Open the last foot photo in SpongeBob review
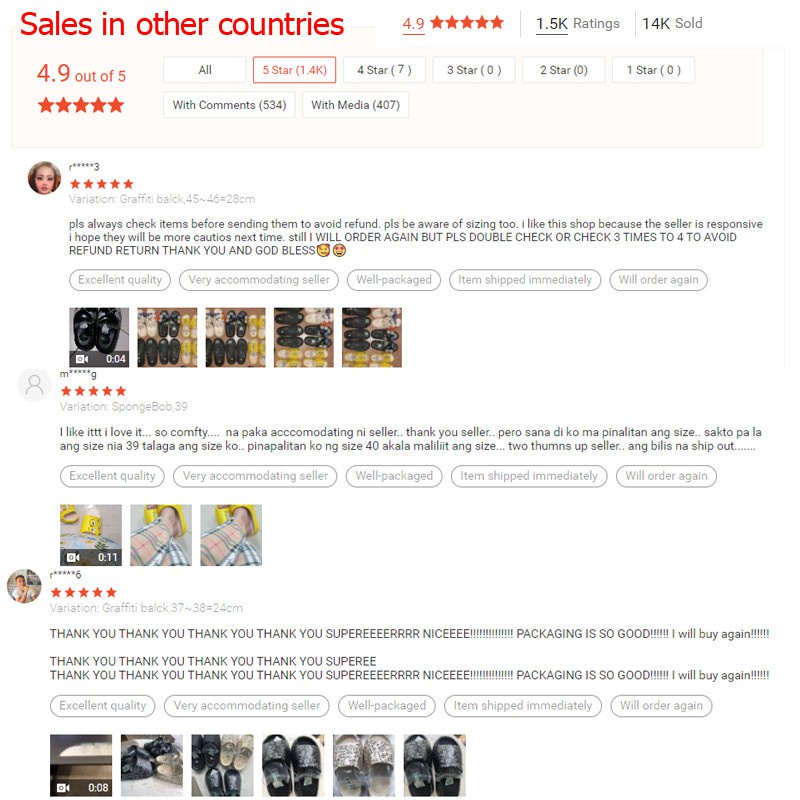 pyautogui.click(x=231, y=535)
